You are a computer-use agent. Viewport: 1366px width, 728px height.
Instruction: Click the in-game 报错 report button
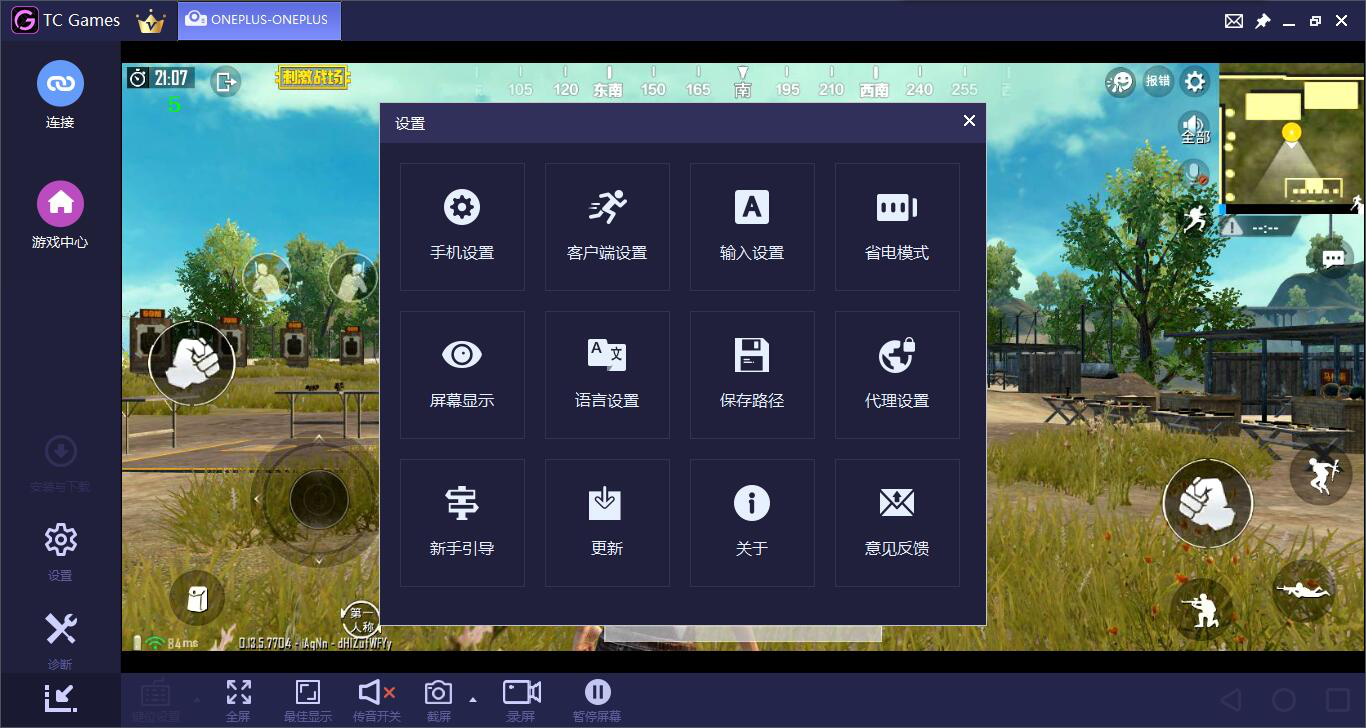[1158, 82]
